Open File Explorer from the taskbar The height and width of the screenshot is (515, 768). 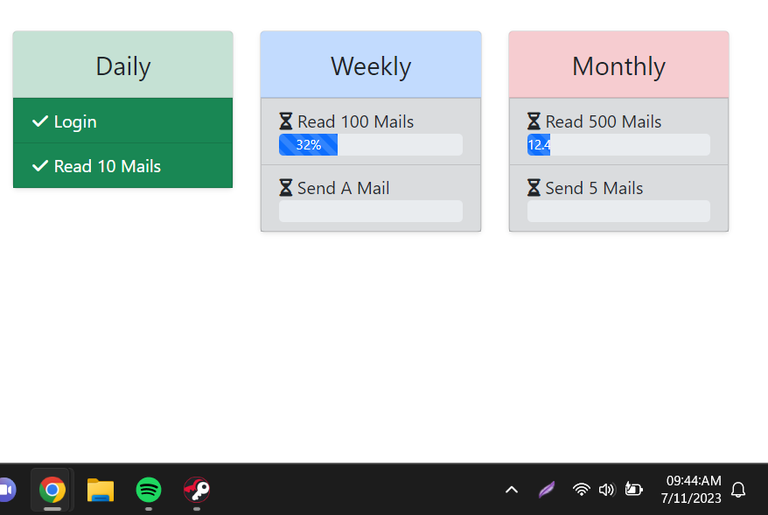coord(100,490)
